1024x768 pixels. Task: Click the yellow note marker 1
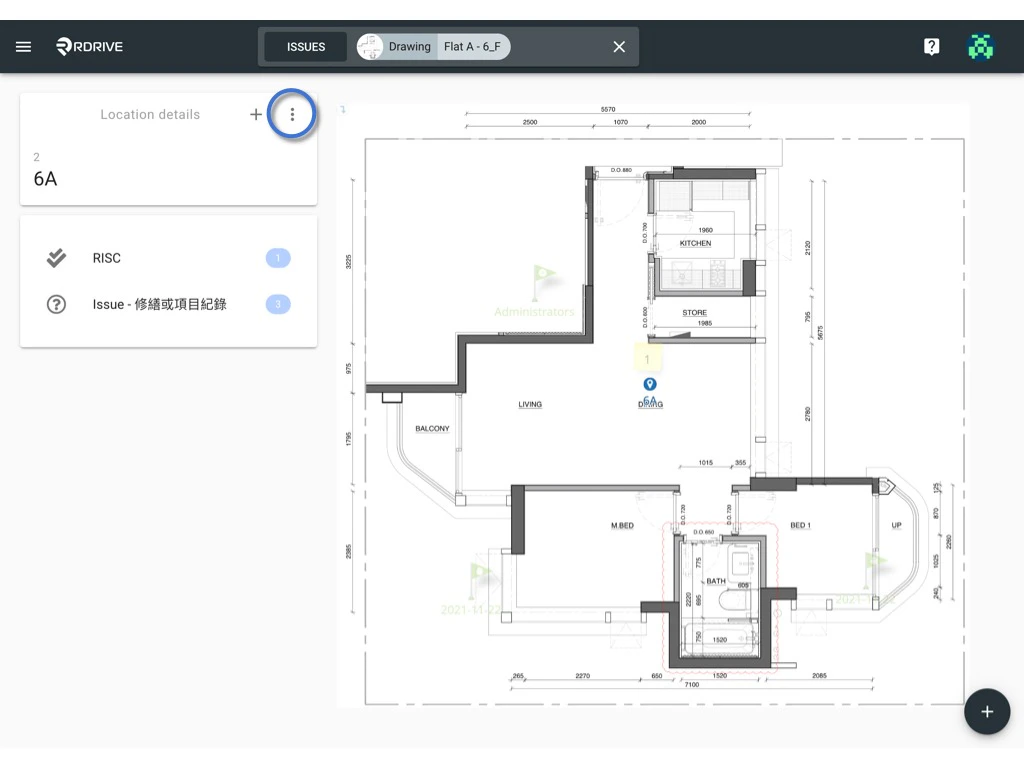[x=647, y=359]
